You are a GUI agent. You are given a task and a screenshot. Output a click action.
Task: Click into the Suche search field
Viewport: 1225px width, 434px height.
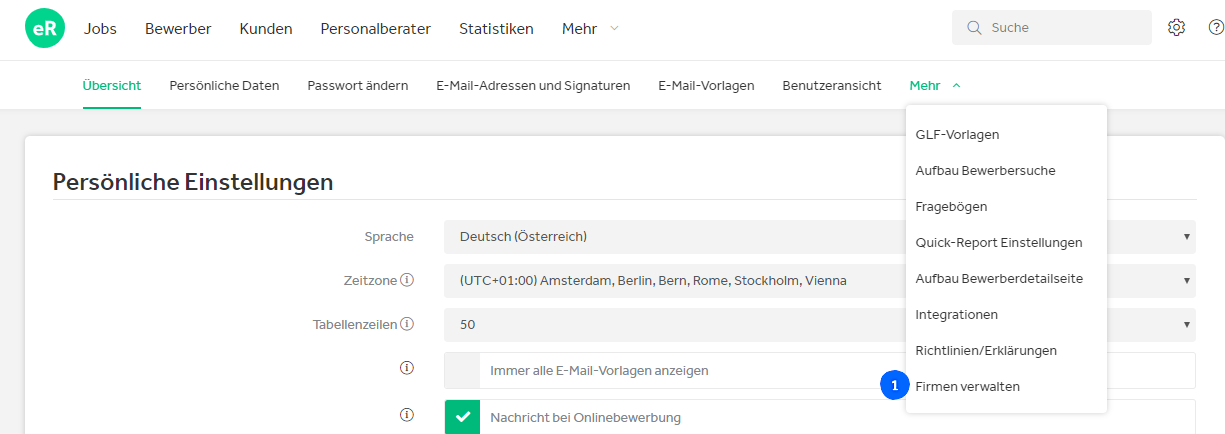point(1052,28)
